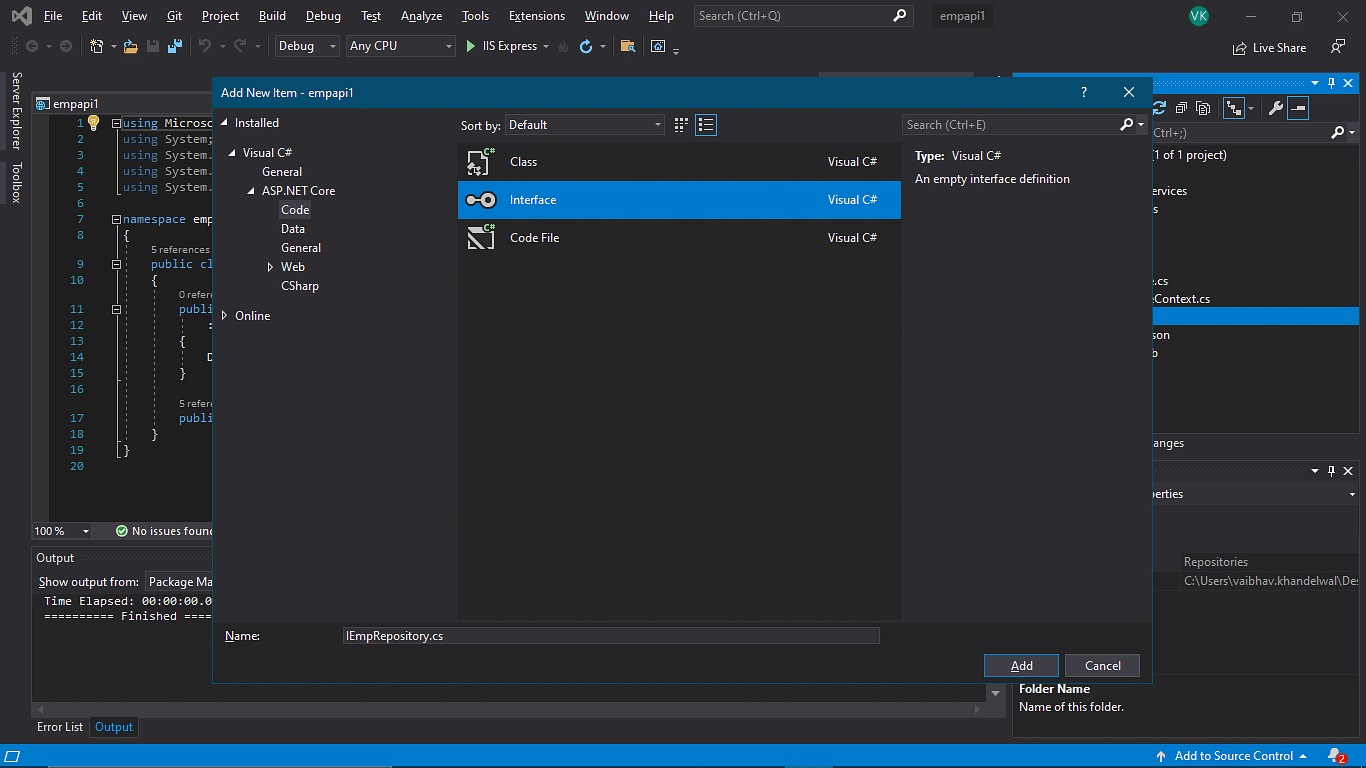Image resolution: width=1366 pixels, height=768 pixels.
Task: Click Collapse All icon in Solution Explorer
Action: (x=1182, y=108)
